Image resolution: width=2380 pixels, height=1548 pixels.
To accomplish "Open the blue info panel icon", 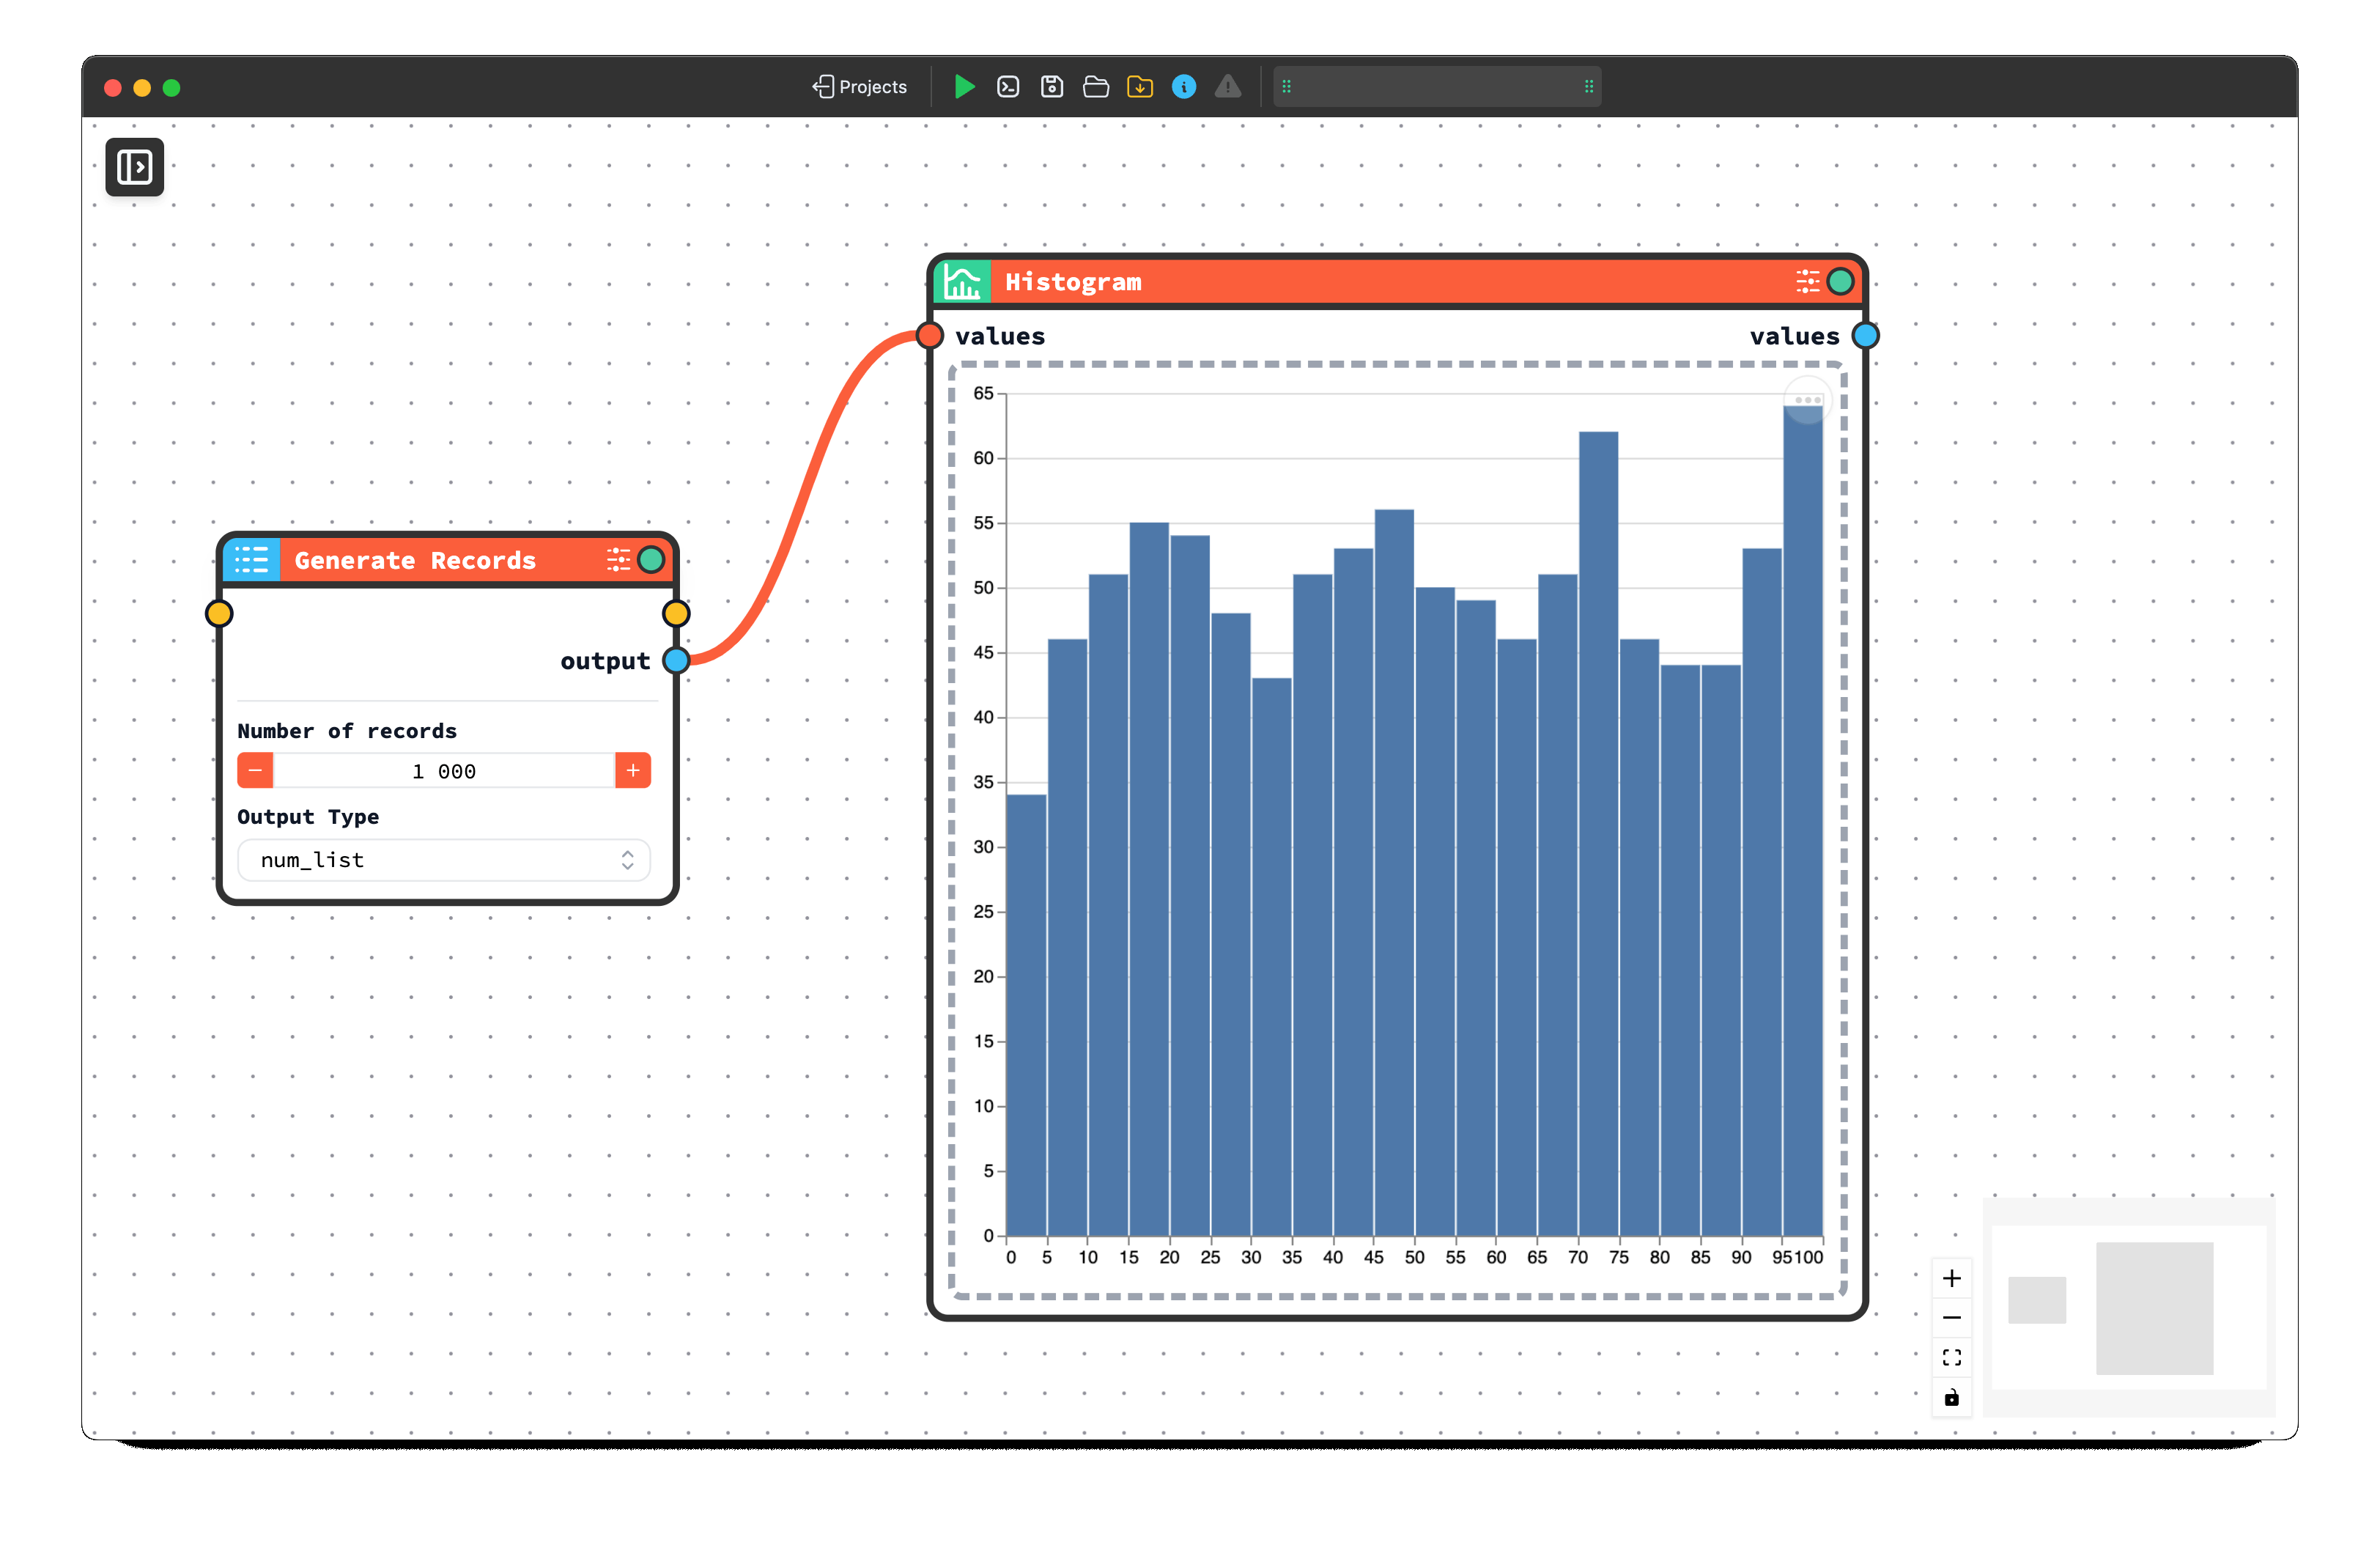I will (1183, 87).
